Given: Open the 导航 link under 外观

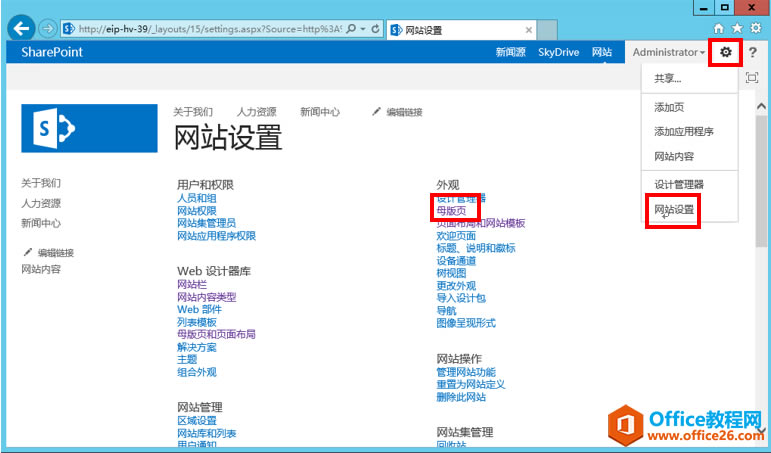Looking at the screenshot, I should 446,311.
